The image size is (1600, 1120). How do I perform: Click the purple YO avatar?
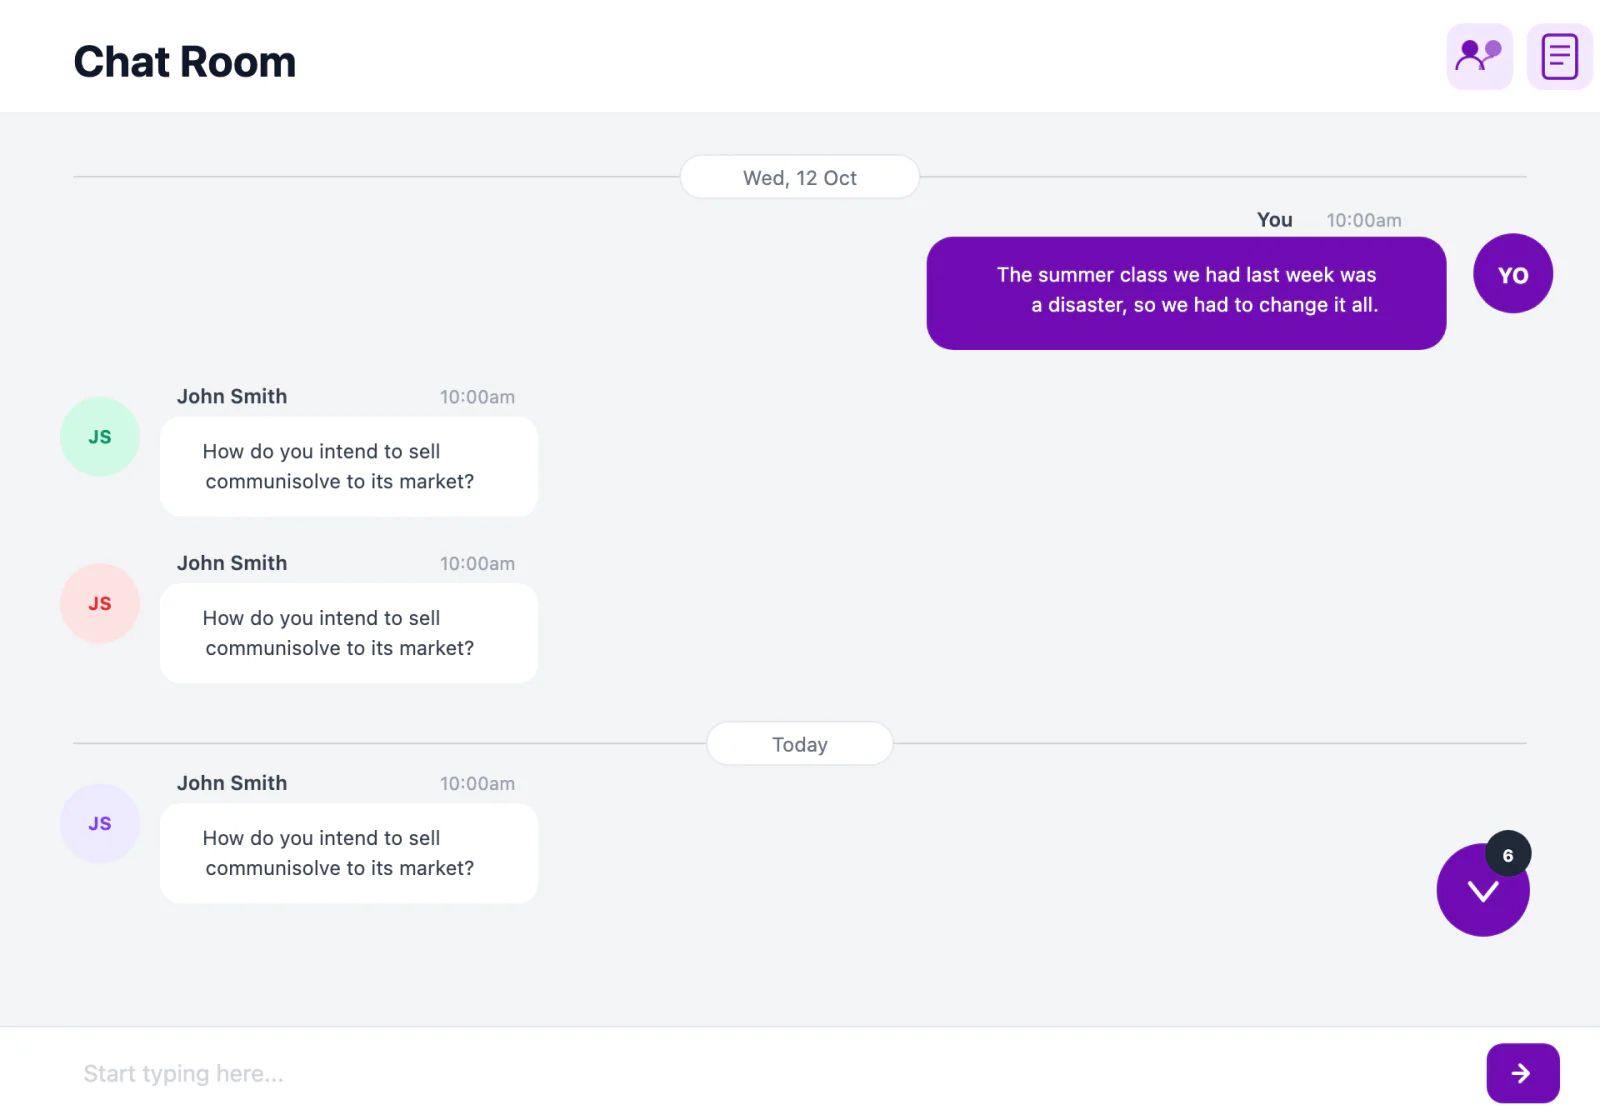1513,274
